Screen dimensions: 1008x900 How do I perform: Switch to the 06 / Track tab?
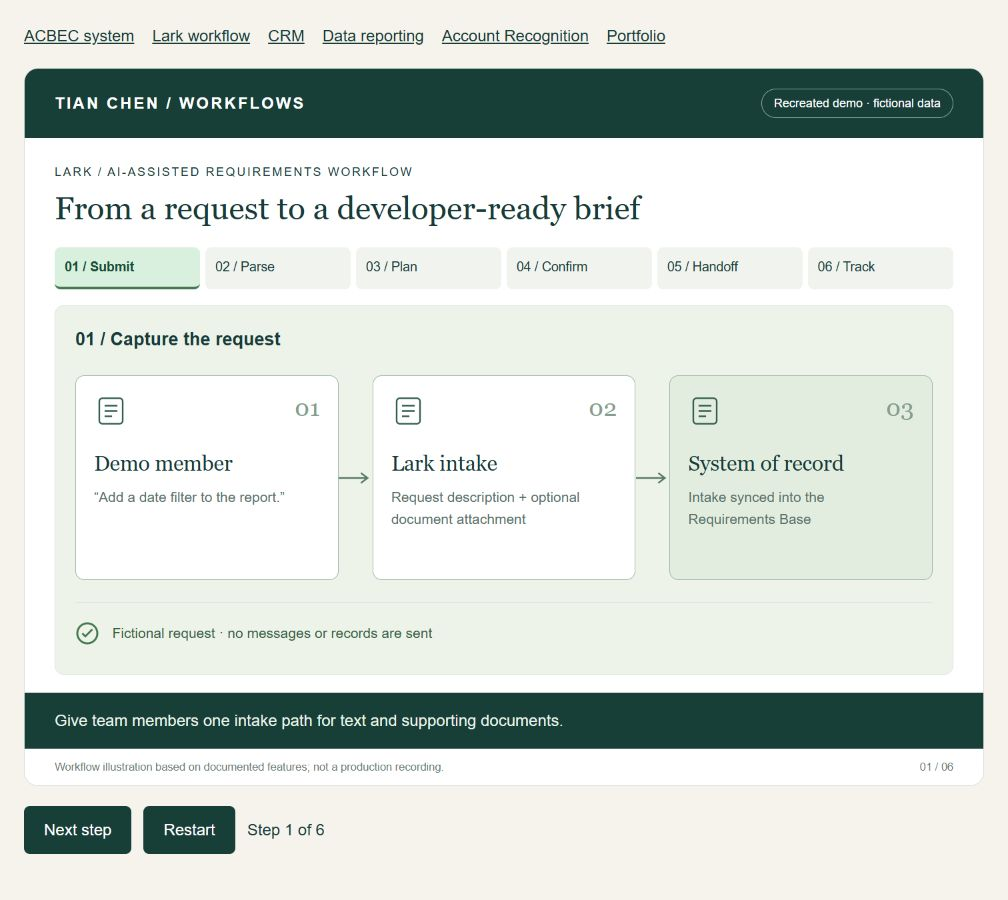[880, 267]
